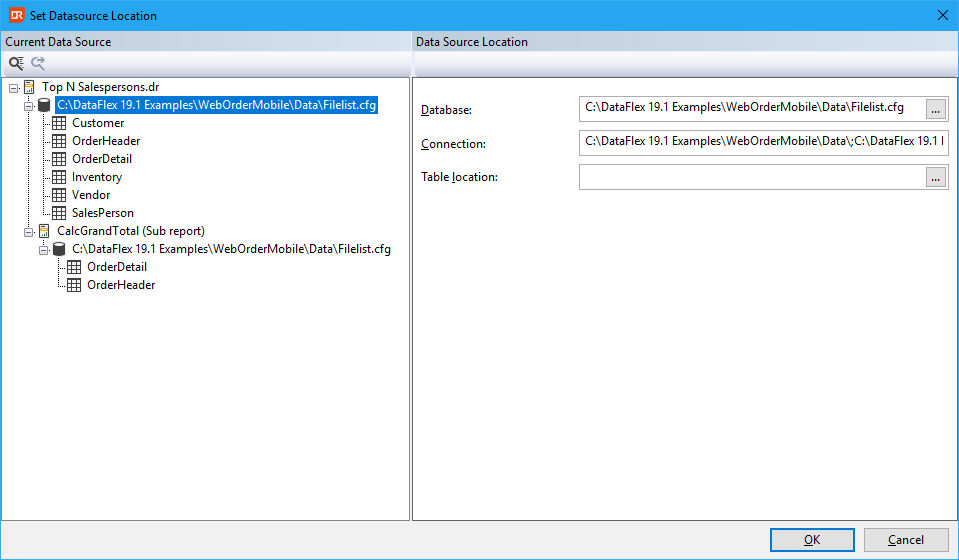
Task: Select Top N Salespersons.dr in tree
Action: pos(100,87)
